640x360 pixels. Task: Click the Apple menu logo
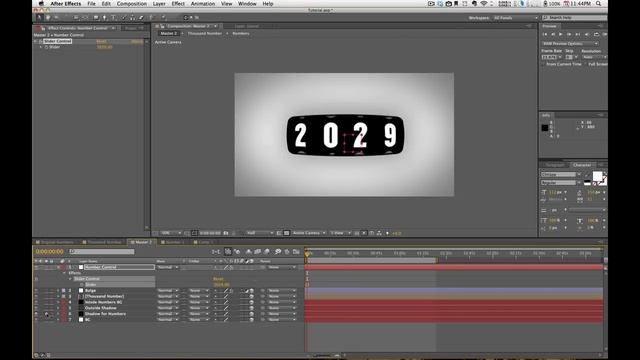[x=41, y=4]
